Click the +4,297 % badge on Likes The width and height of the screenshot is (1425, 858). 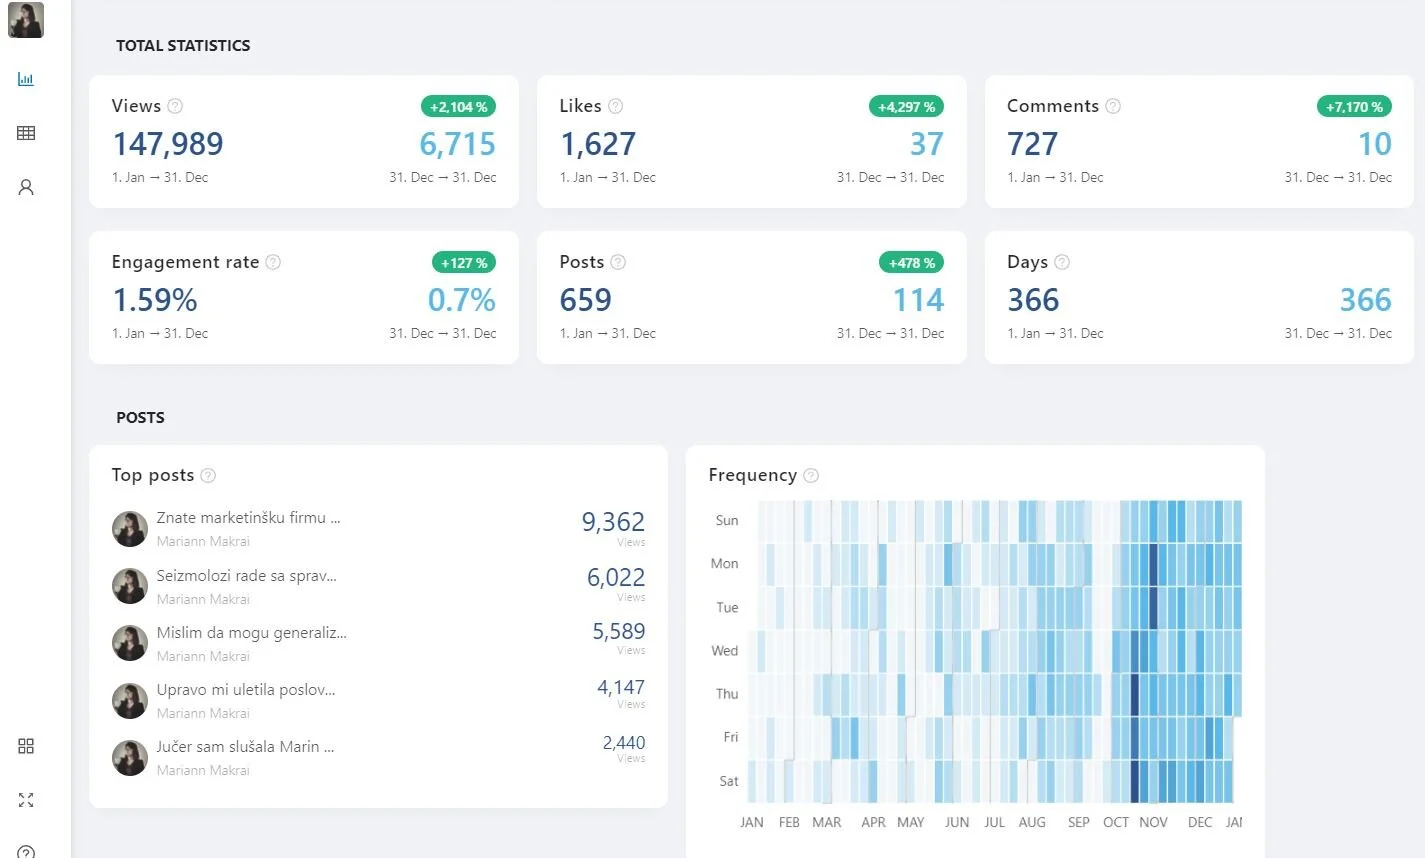click(x=906, y=107)
